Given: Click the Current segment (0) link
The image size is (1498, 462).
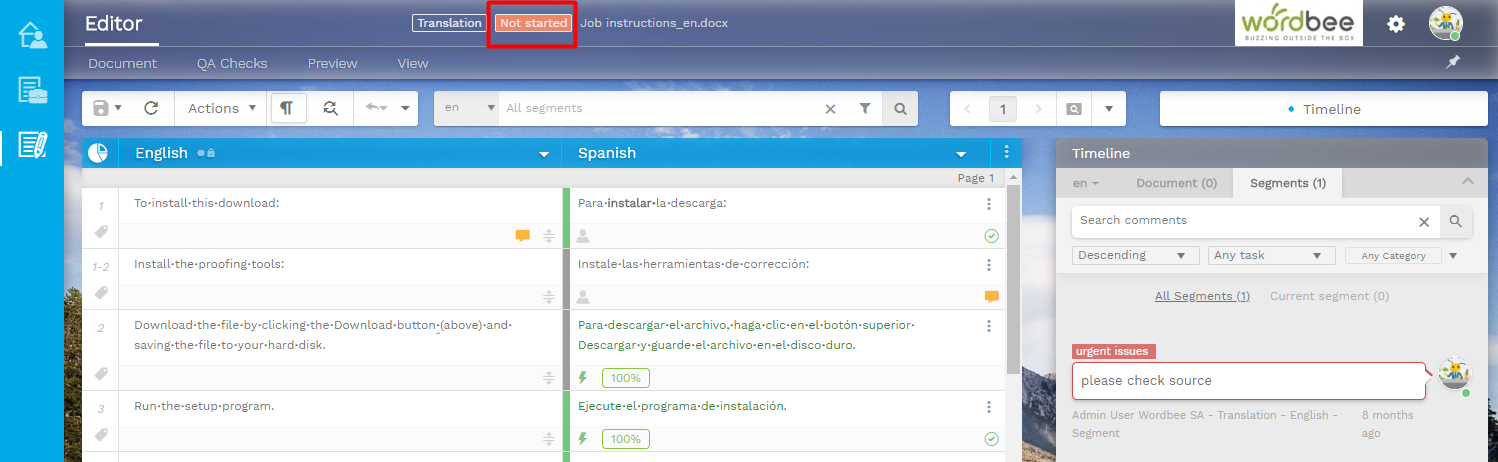Looking at the screenshot, I should pos(1329,296).
